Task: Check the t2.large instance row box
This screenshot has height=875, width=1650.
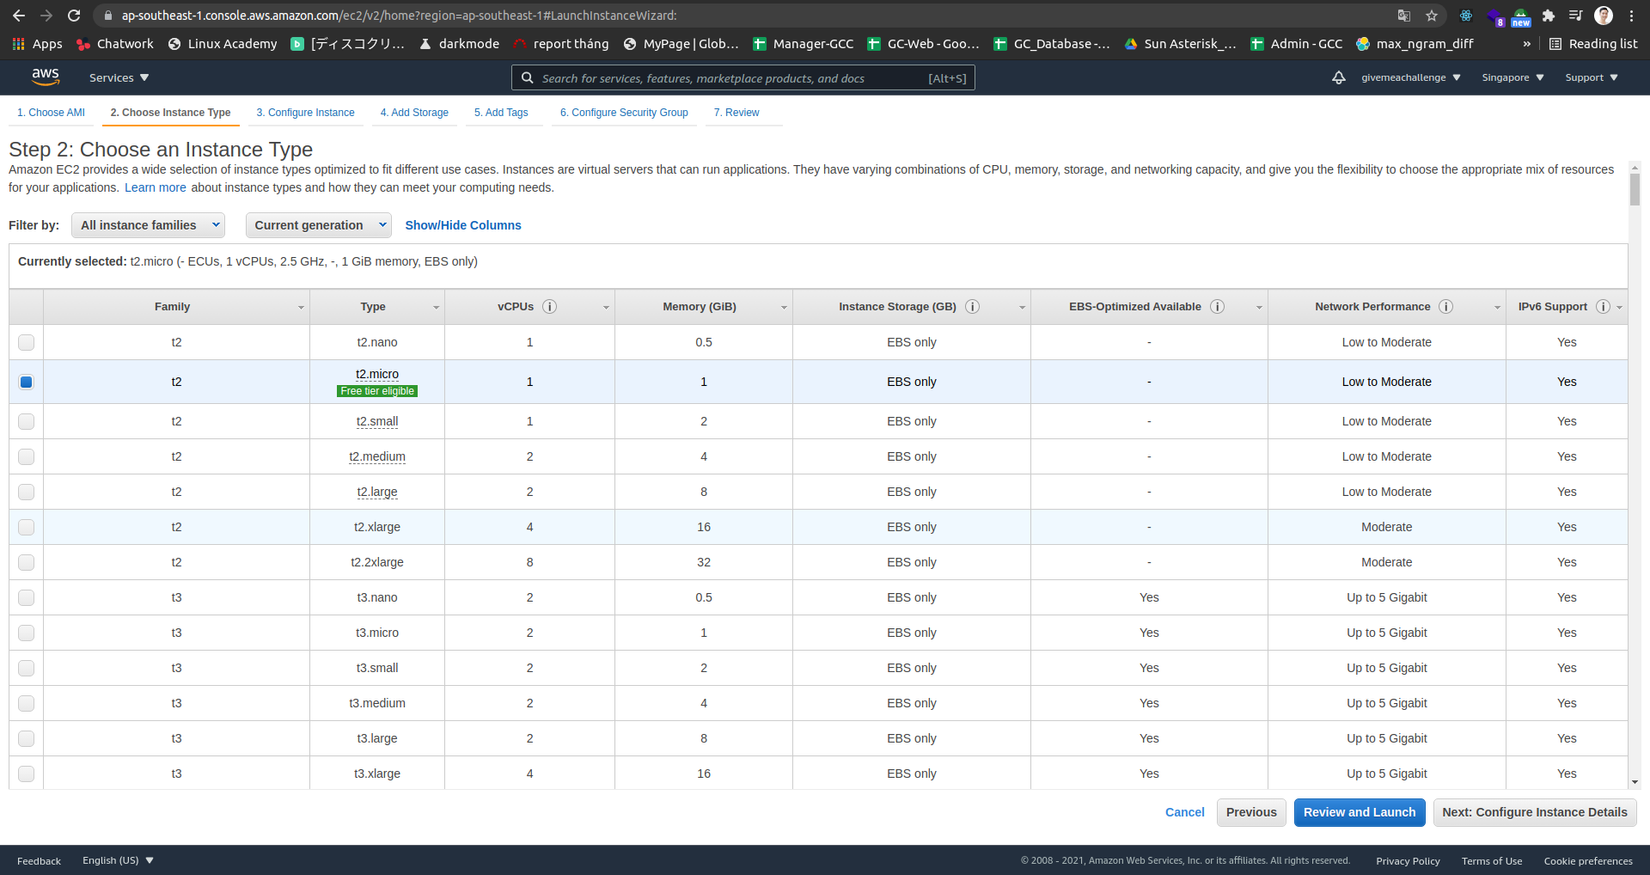Action: [x=26, y=492]
